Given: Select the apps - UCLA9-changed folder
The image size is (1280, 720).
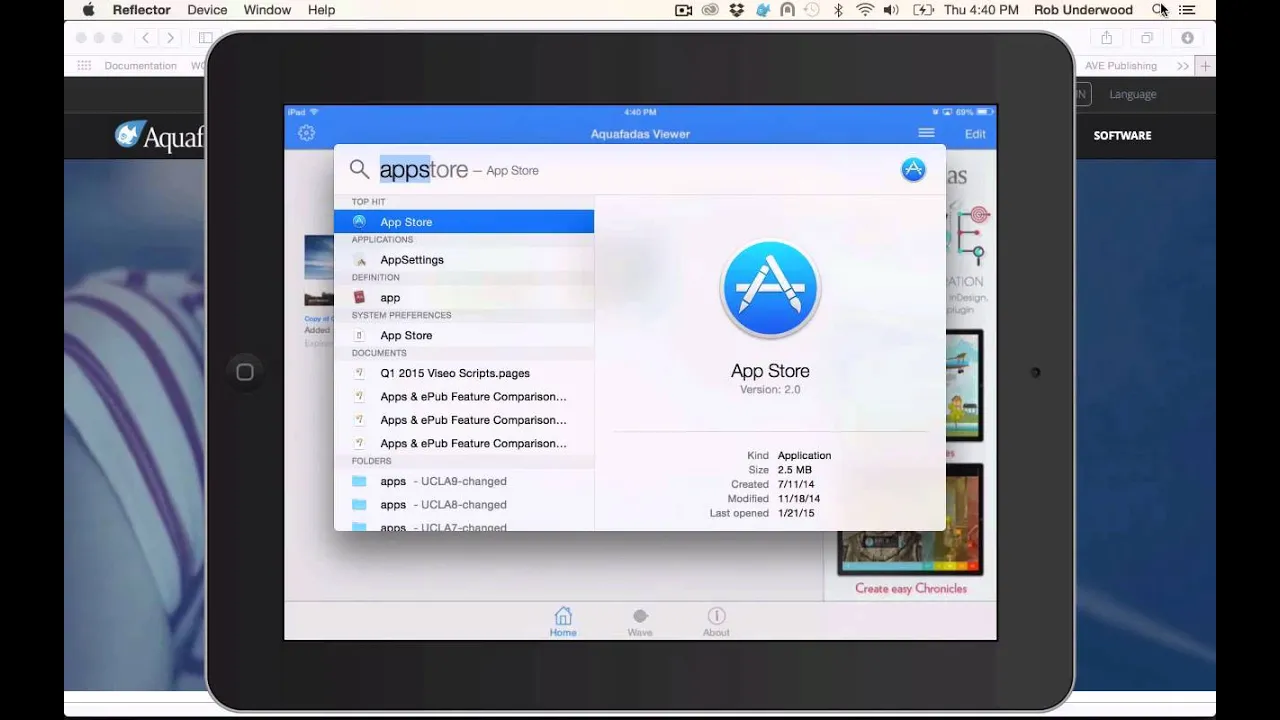Looking at the screenshot, I should [x=464, y=481].
